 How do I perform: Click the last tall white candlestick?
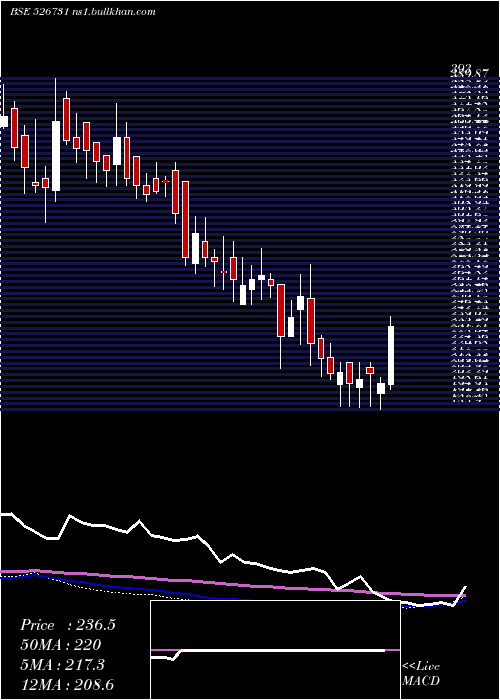pos(391,355)
